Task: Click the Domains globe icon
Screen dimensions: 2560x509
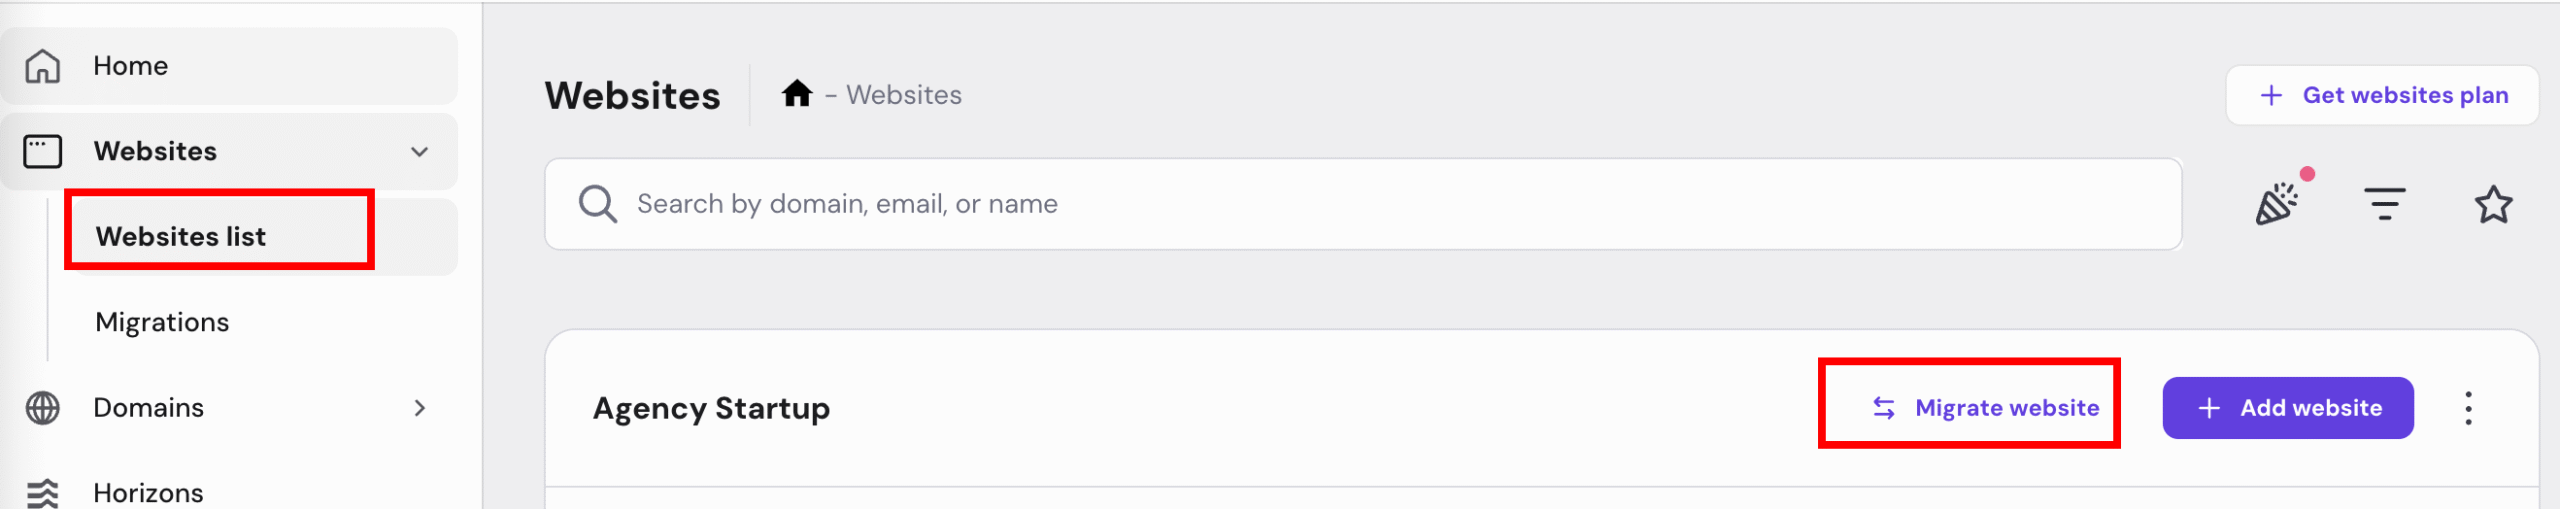Action: (x=43, y=408)
